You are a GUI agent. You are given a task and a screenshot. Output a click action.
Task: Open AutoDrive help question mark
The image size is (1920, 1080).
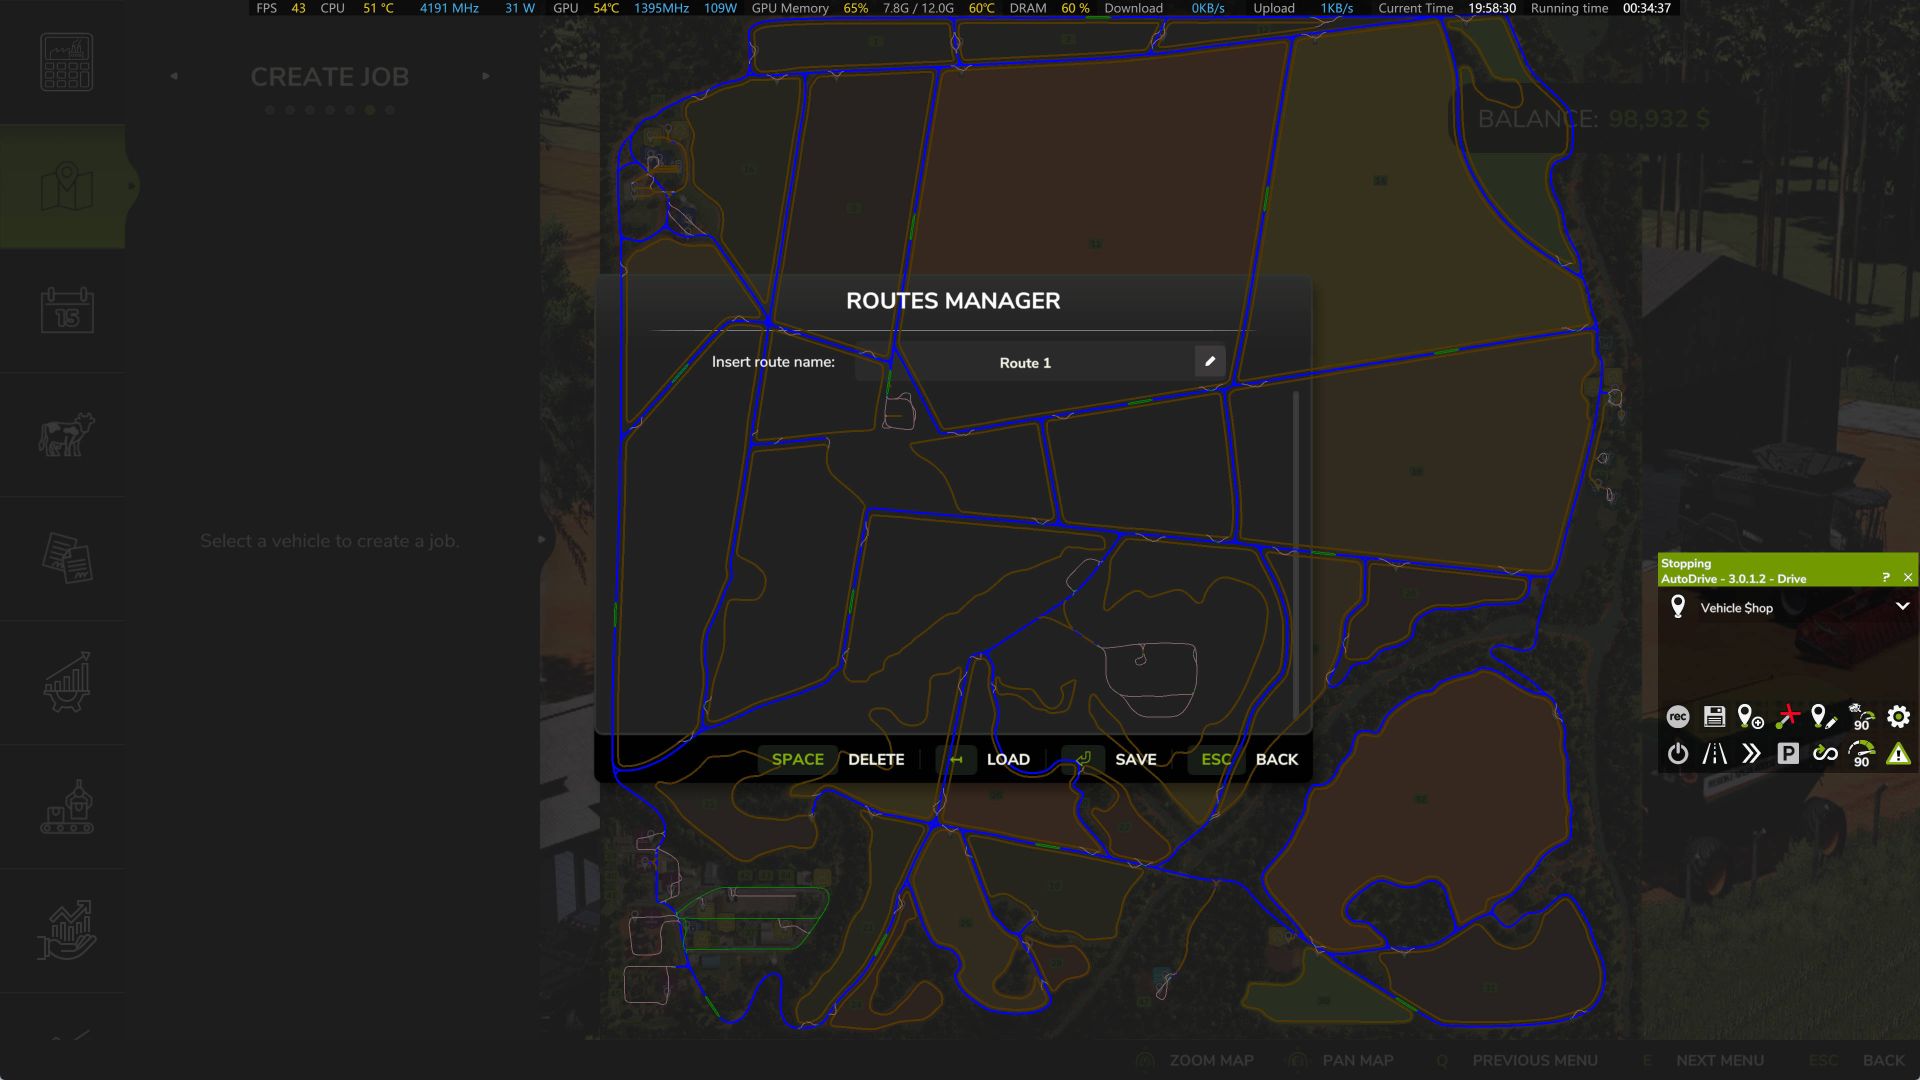click(x=1886, y=577)
